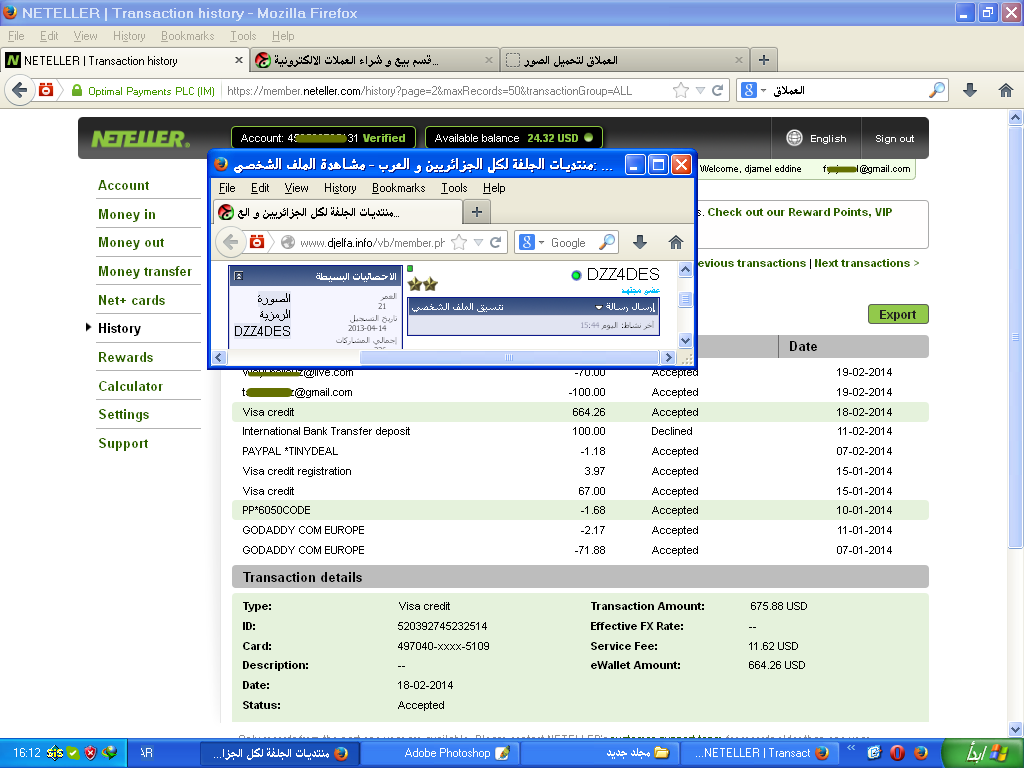
Task: Open Net+ cards in the sidebar
Action: click(131, 300)
